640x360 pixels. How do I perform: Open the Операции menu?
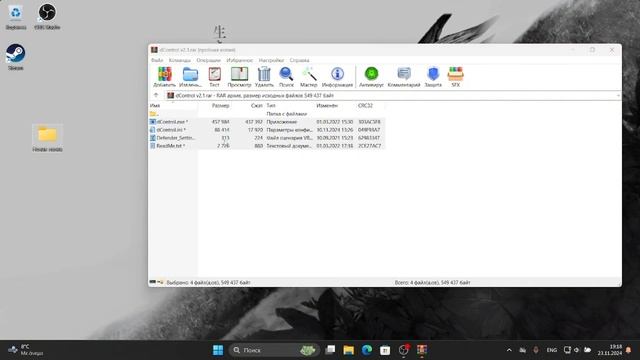[208, 60]
